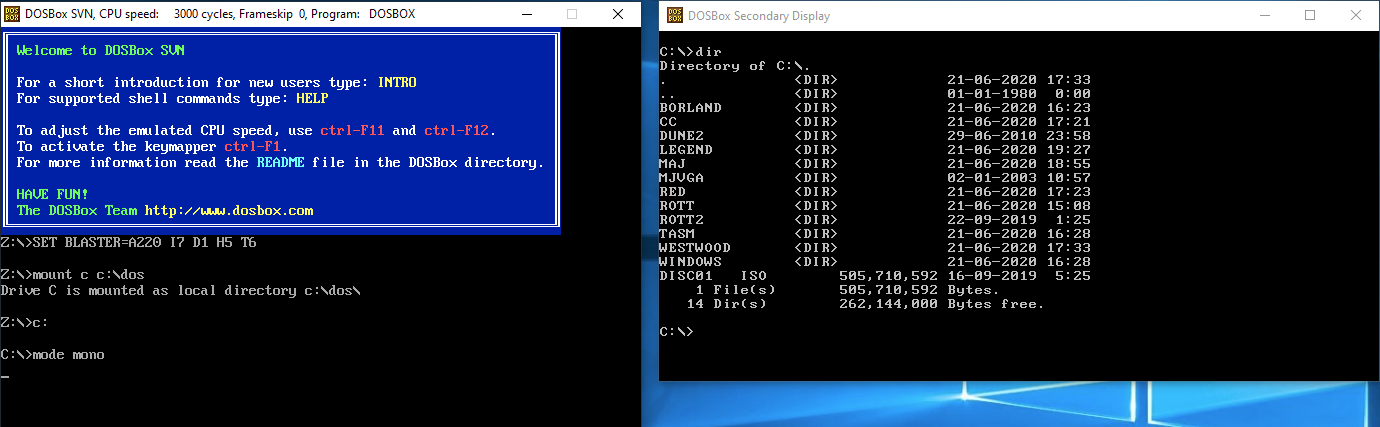Click the DOSBox Secondary Display title text
This screenshot has width=1380, height=427.
tap(761, 16)
